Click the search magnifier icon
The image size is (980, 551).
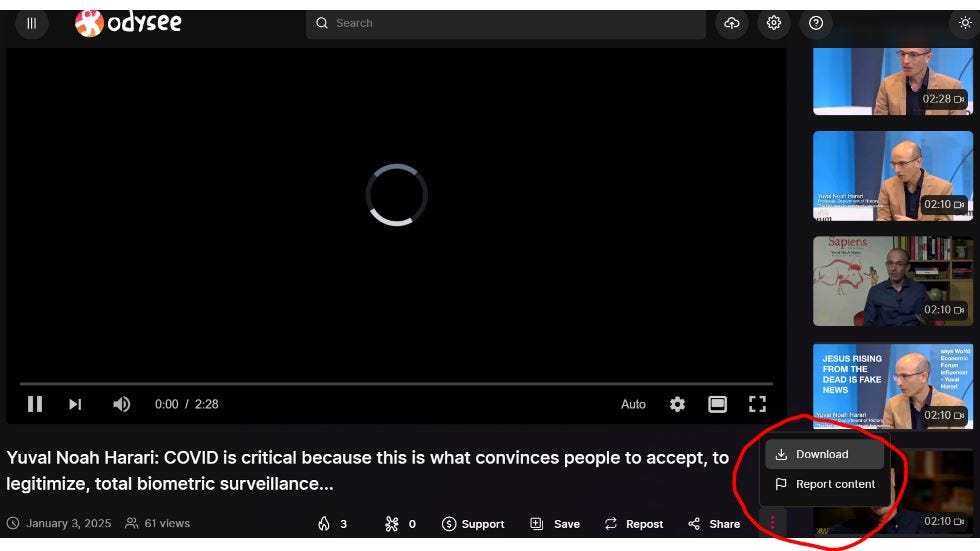click(x=322, y=23)
